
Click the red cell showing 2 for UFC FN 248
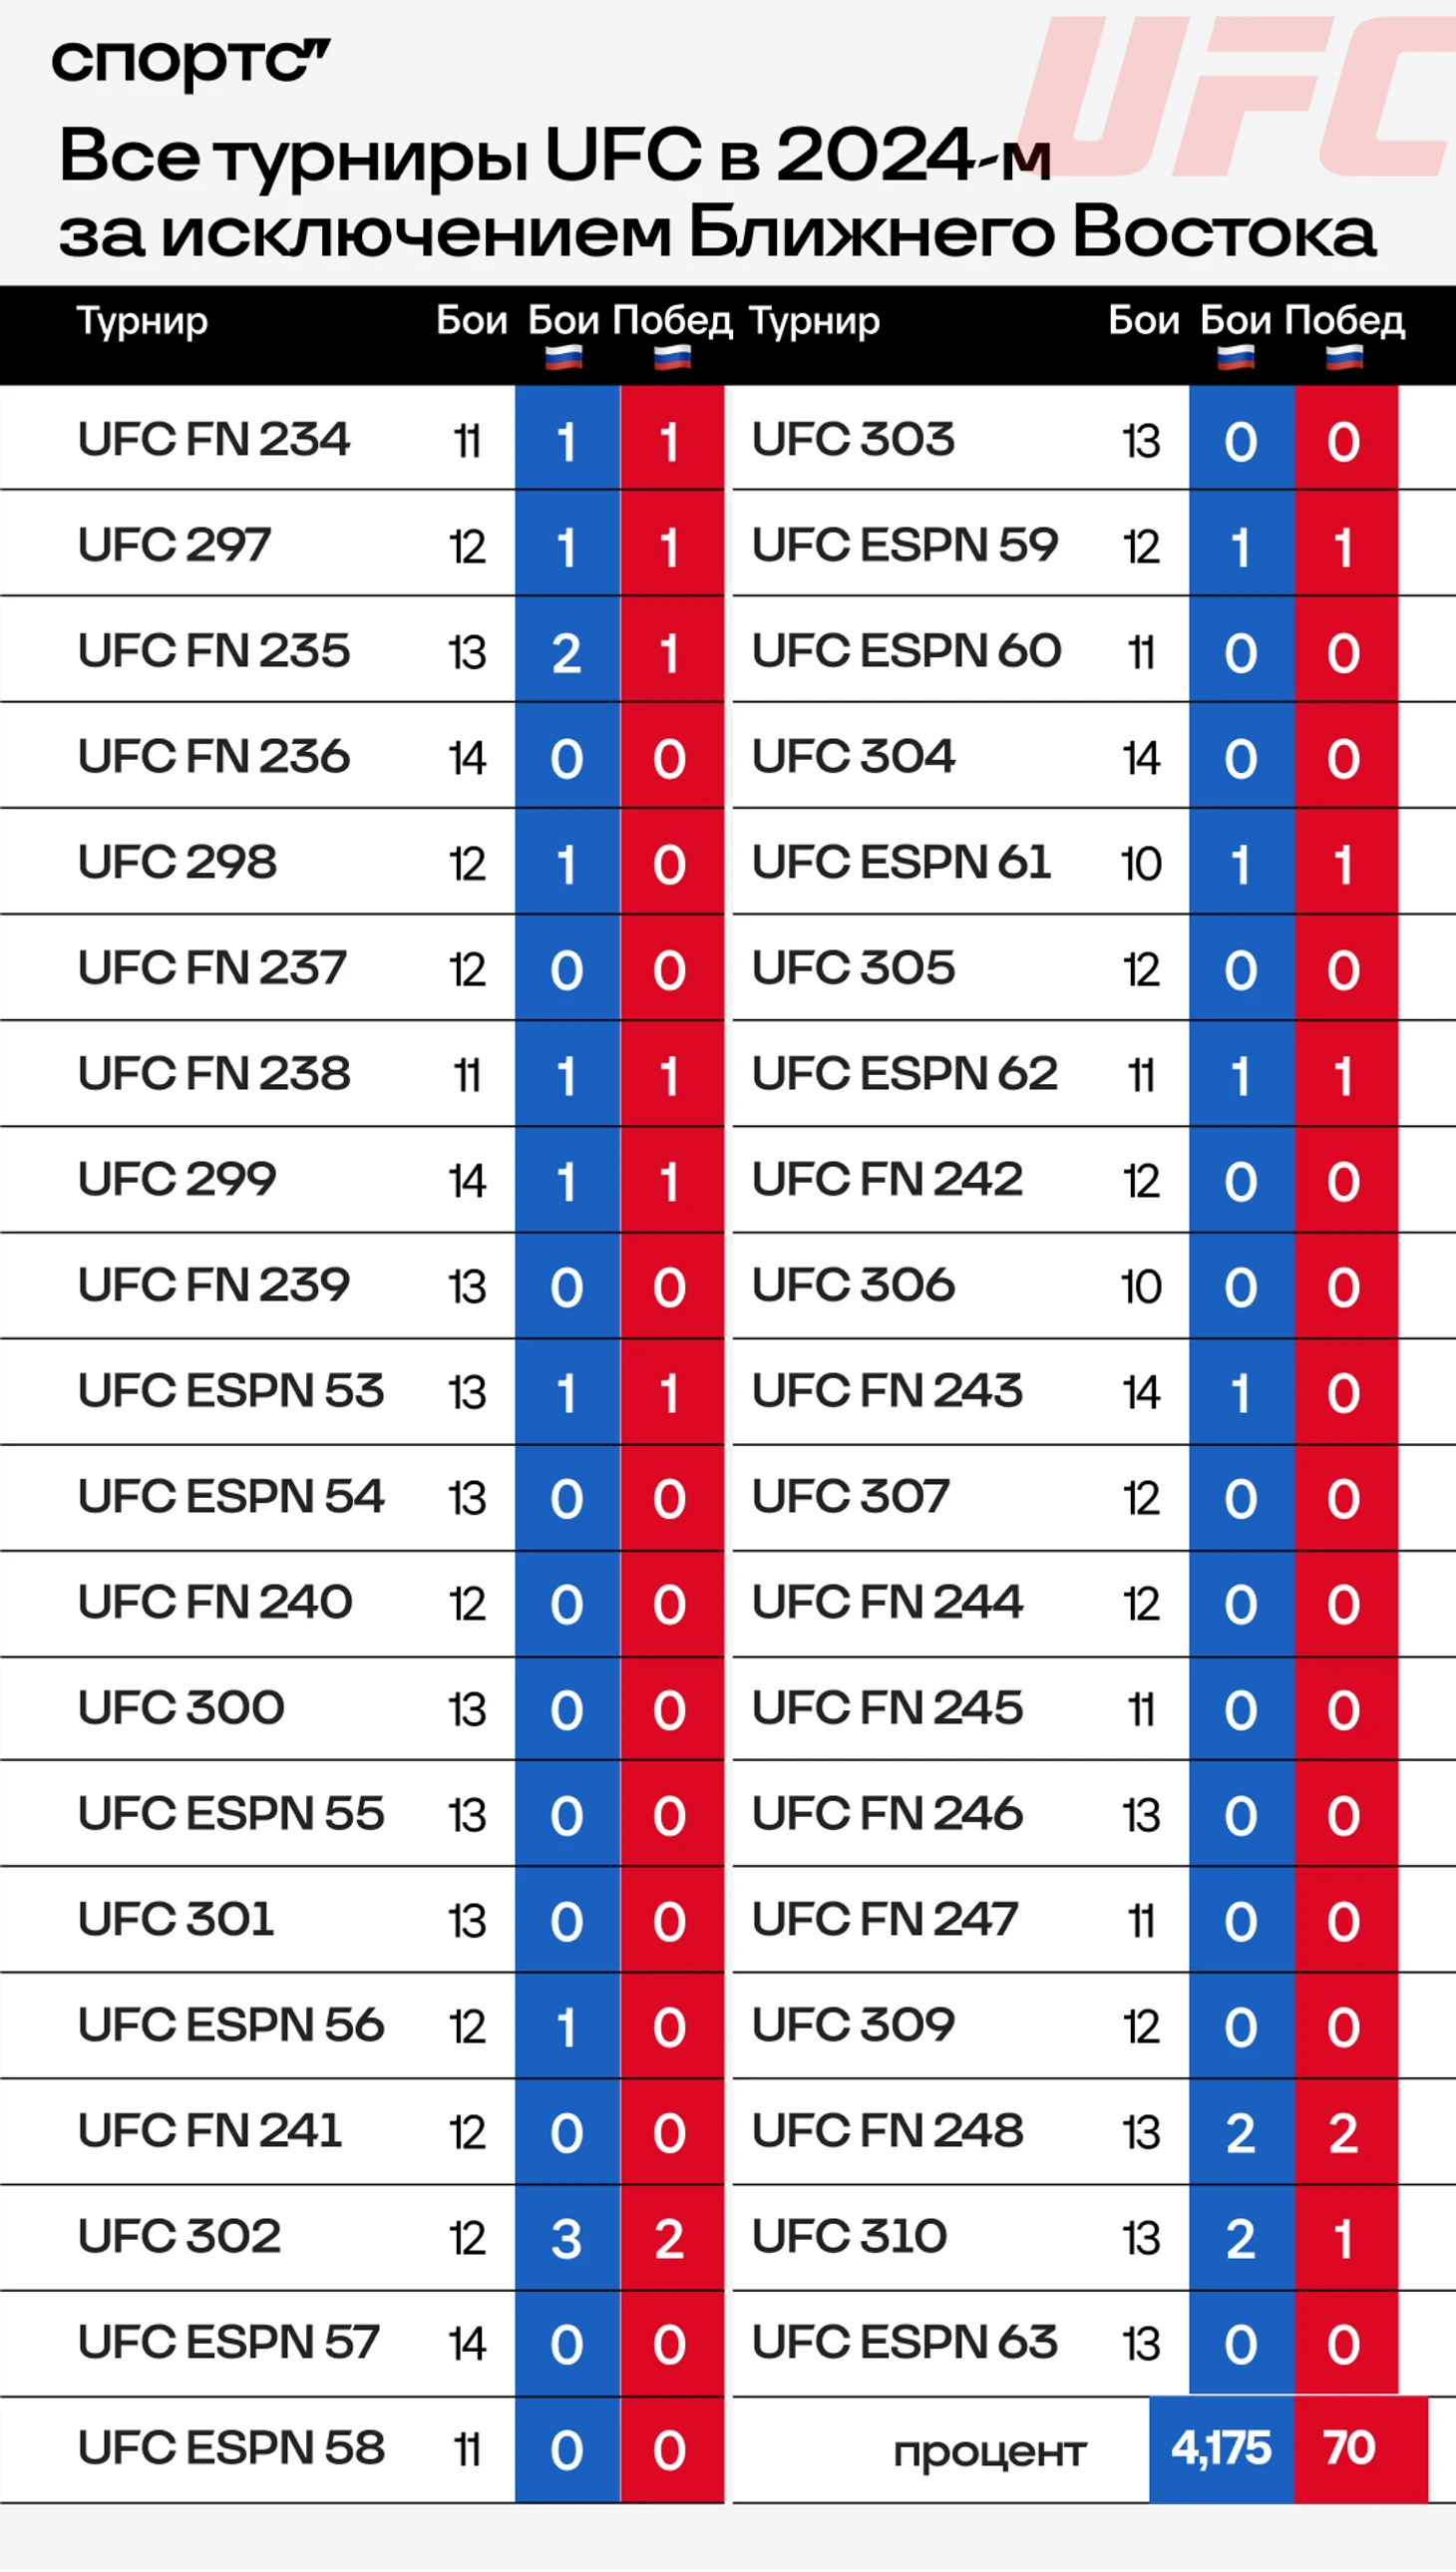[x=1345, y=2131]
